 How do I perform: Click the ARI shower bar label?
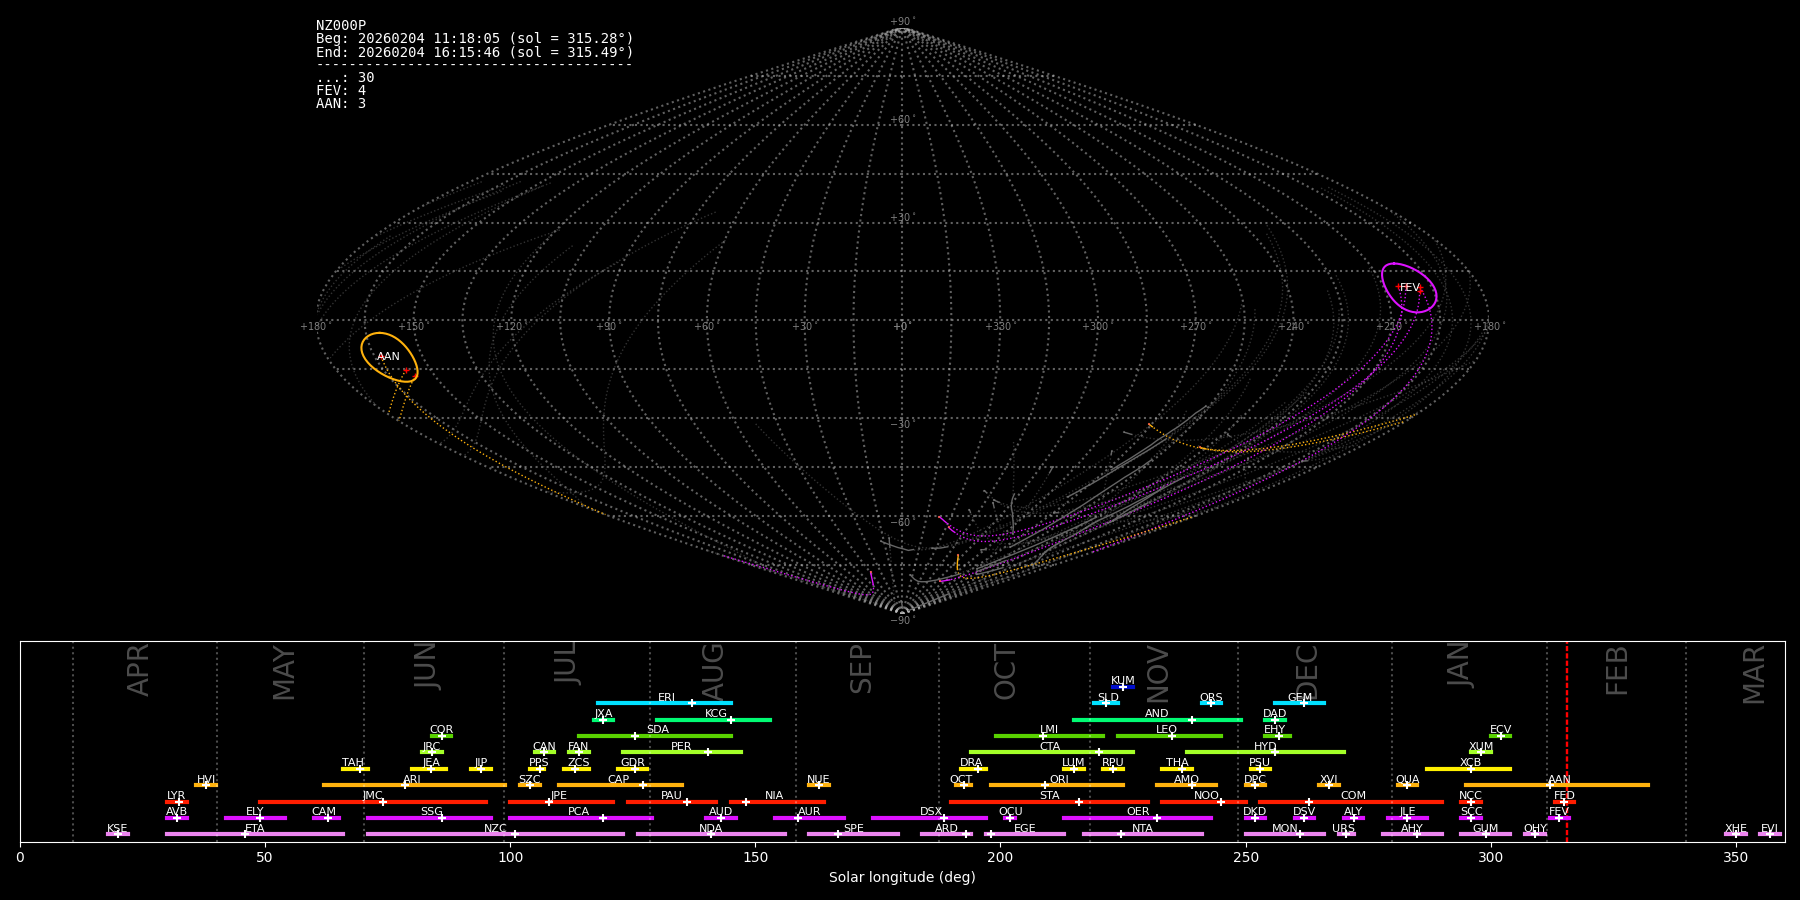(x=412, y=780)
